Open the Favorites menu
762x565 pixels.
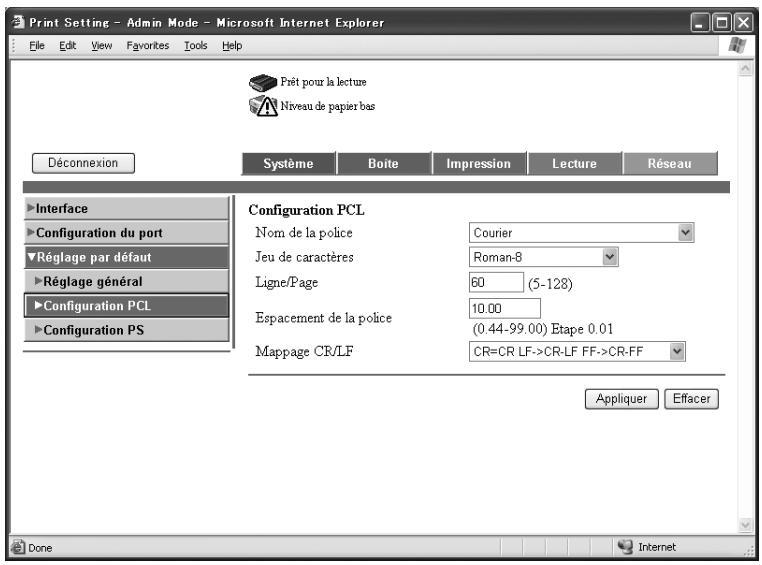point(148,46)
